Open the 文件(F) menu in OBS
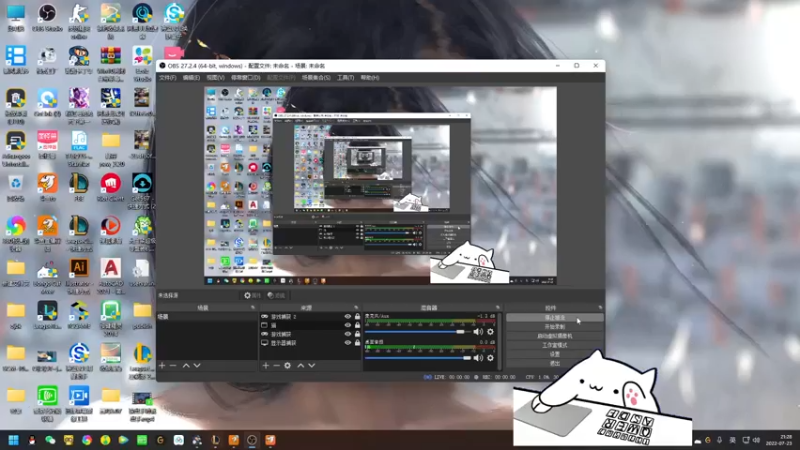 click(x=167, y=78)
